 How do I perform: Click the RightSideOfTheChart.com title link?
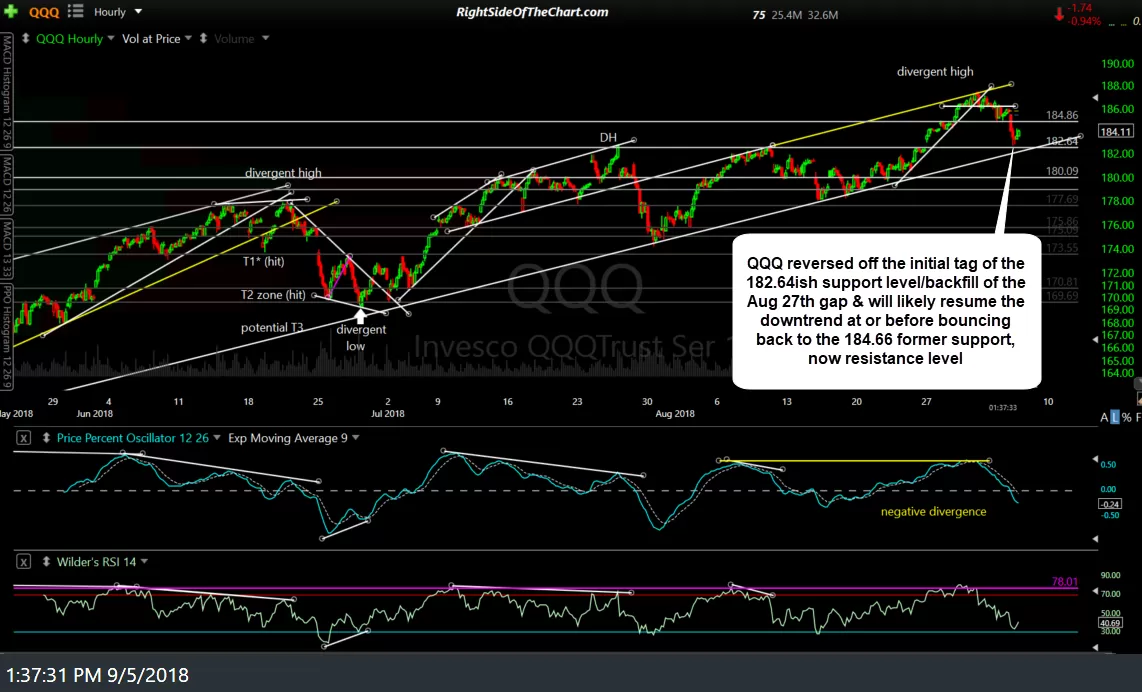(532, 12)
